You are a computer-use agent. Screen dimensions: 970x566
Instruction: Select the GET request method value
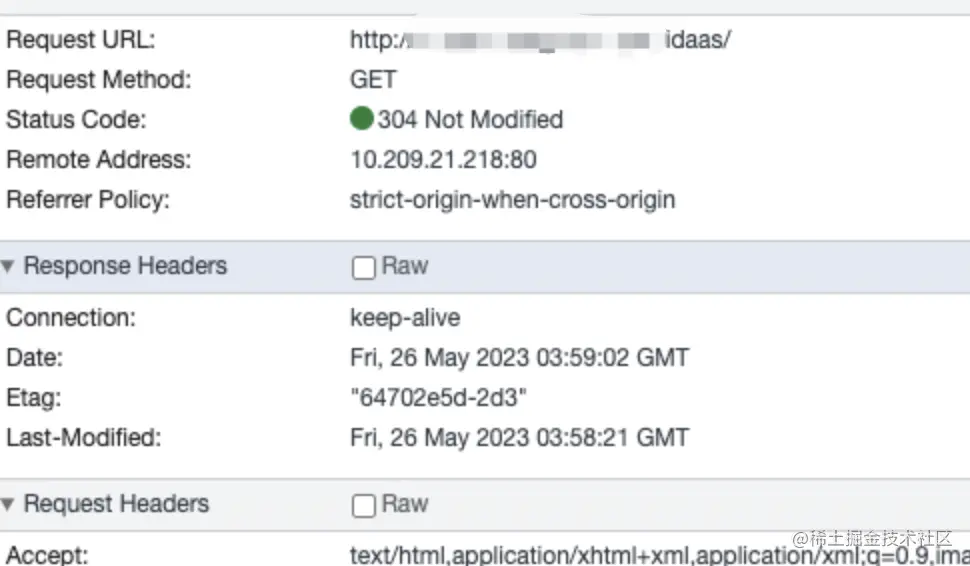(373, 80)
